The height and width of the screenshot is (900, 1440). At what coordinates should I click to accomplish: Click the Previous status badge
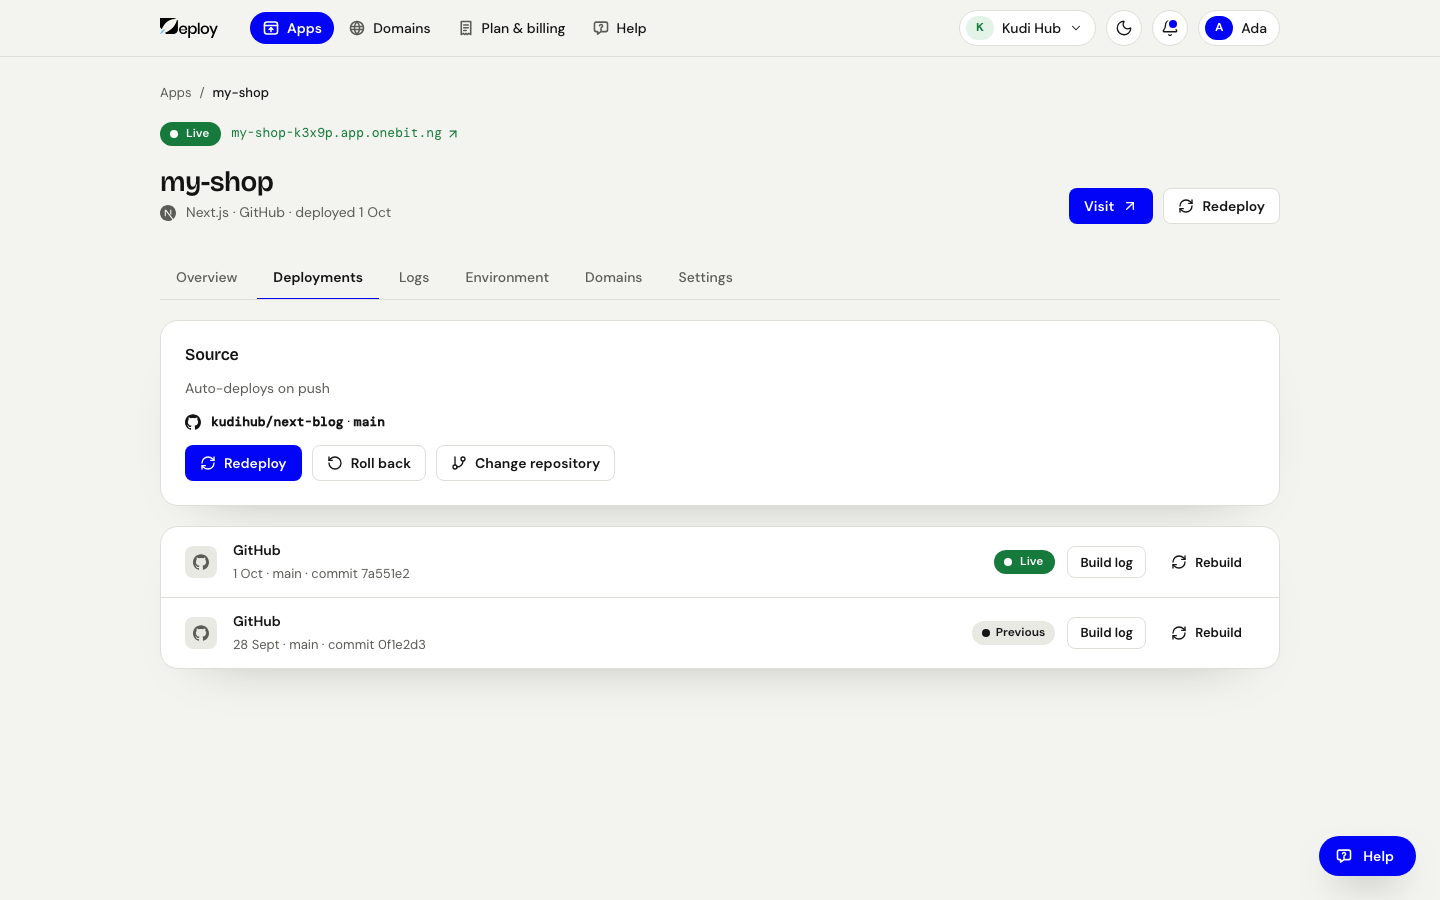click(1013, 633)
